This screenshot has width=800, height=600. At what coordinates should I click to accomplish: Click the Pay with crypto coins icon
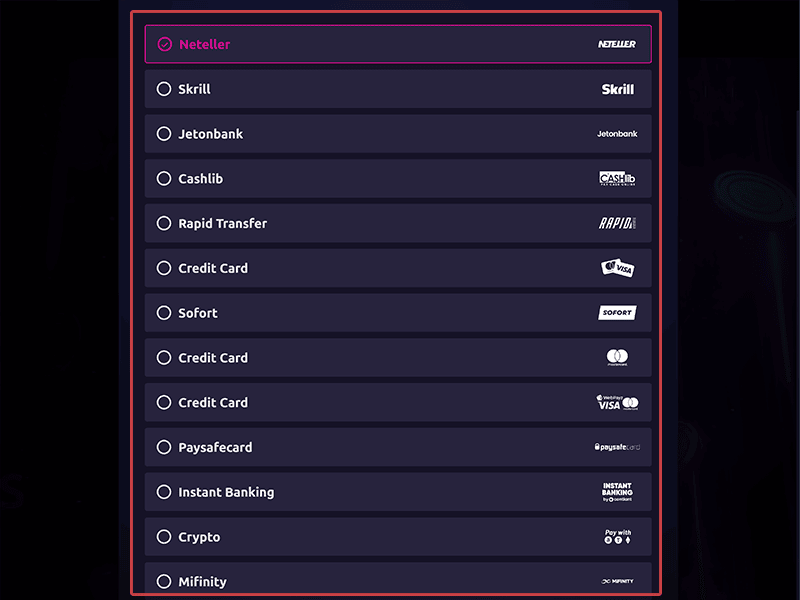pyautogui.click(x=617, y=536)
